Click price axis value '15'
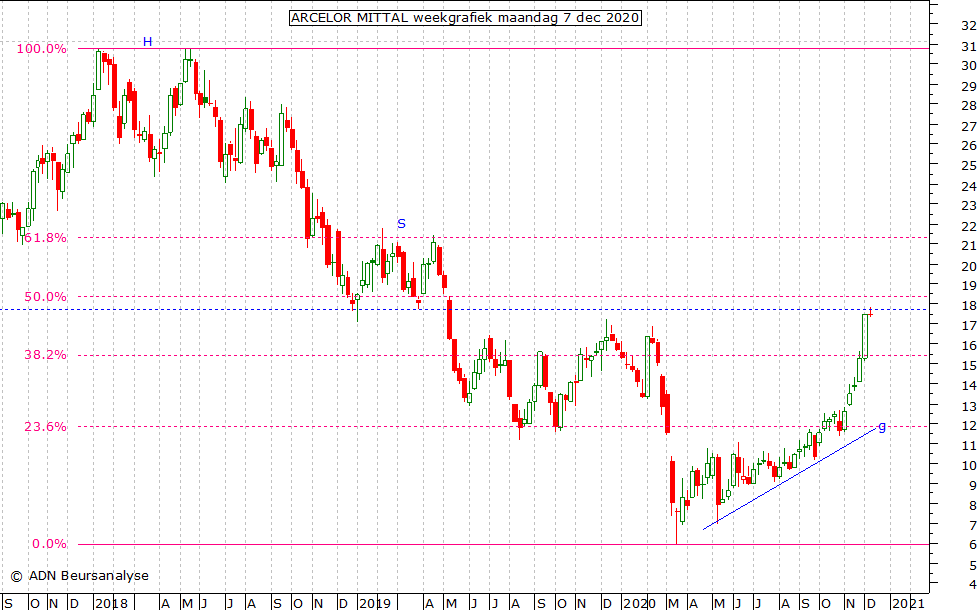Image resolution: width=980 pixels, height=610 pixels. click(x=969, y=366)
